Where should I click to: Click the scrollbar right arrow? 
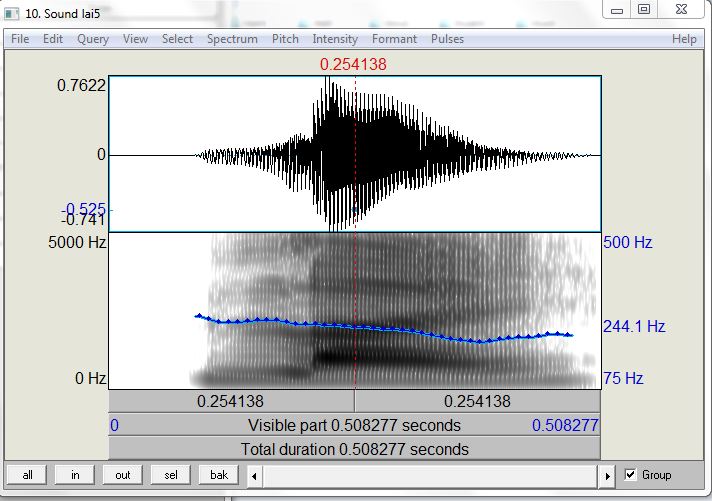(608, 476)
